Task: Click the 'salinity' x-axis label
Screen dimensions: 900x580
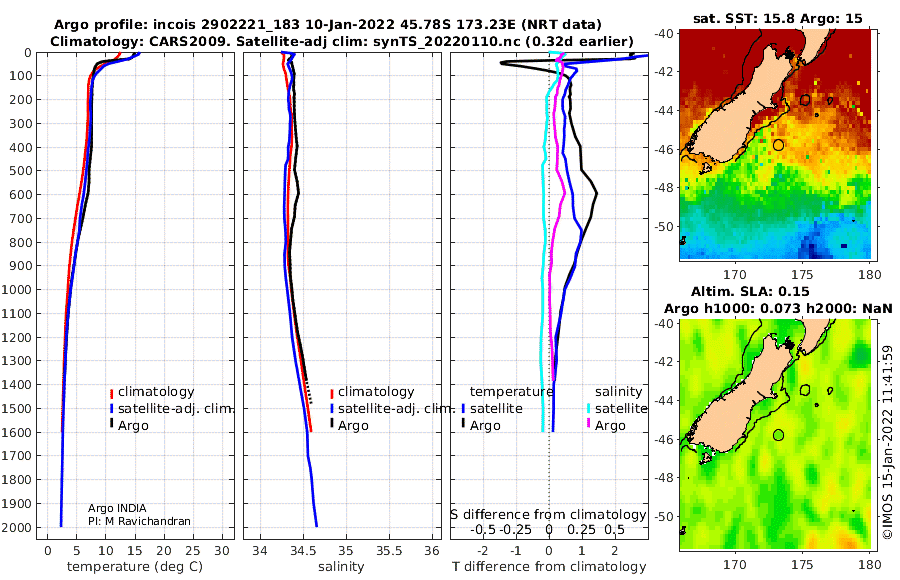Action: (x=341, y=567)
